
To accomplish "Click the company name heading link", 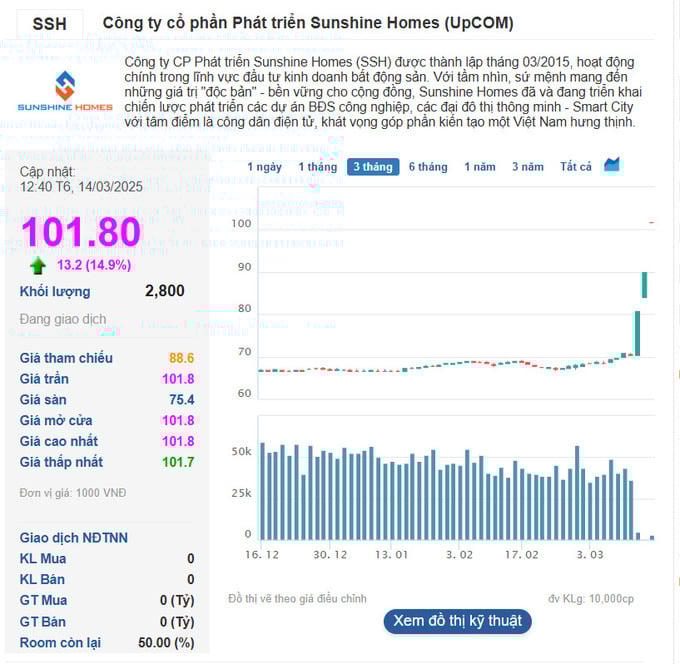I will (308, 23).
